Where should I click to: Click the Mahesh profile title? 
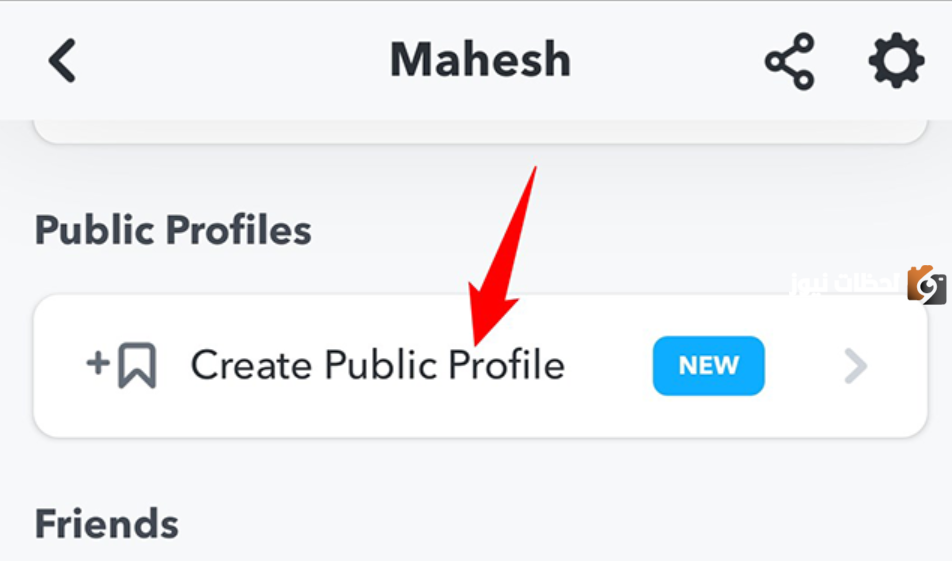pos(480,61)
